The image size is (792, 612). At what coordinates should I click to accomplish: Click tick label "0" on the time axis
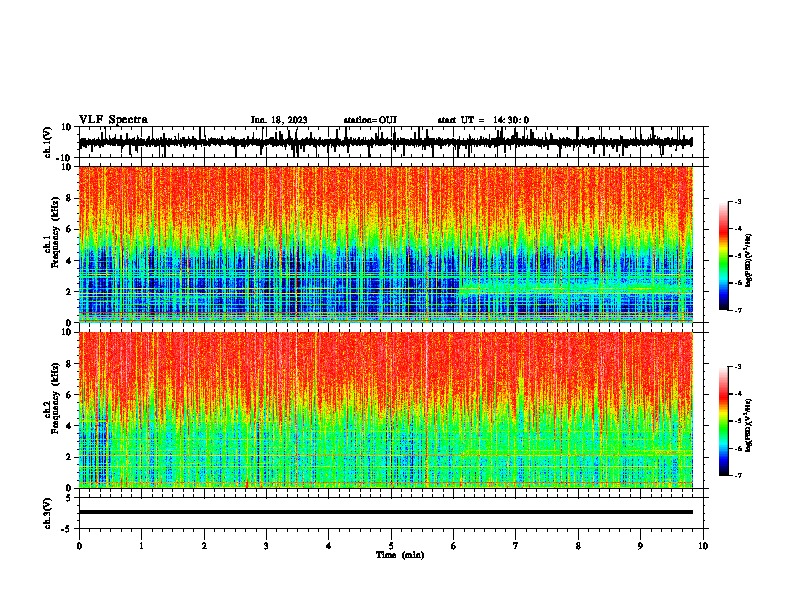coord(79,546)
